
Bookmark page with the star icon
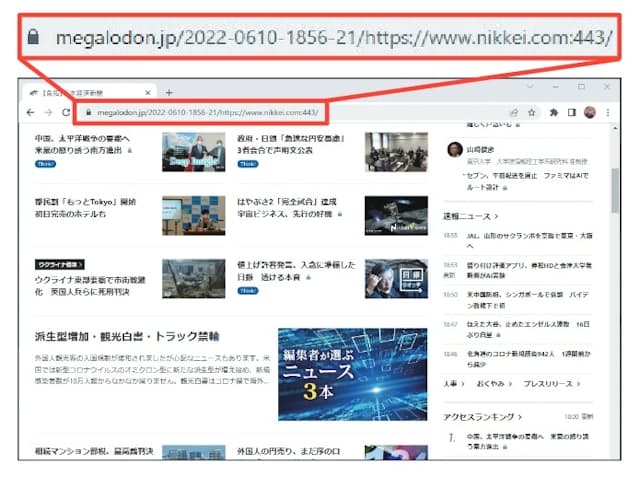[x=532, y=113]
